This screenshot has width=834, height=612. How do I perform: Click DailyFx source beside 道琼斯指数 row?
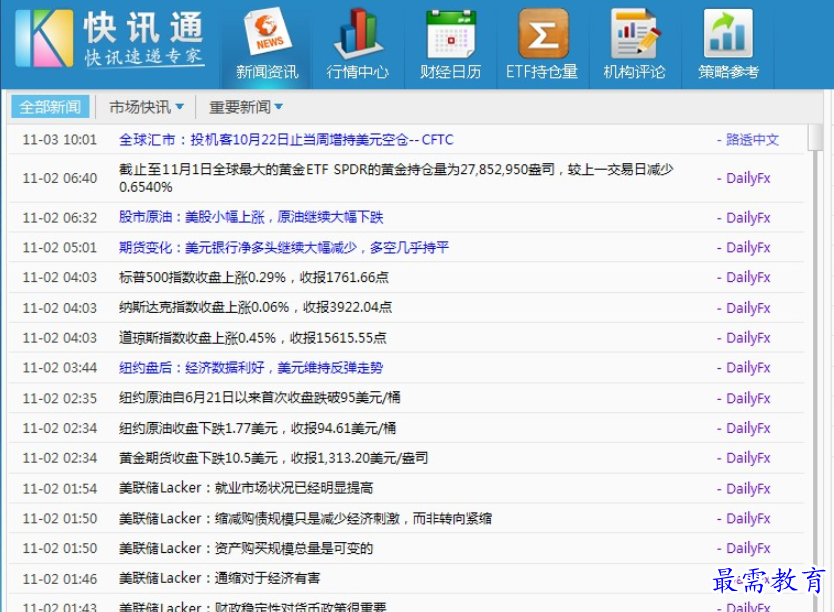[x=746, y=338]
